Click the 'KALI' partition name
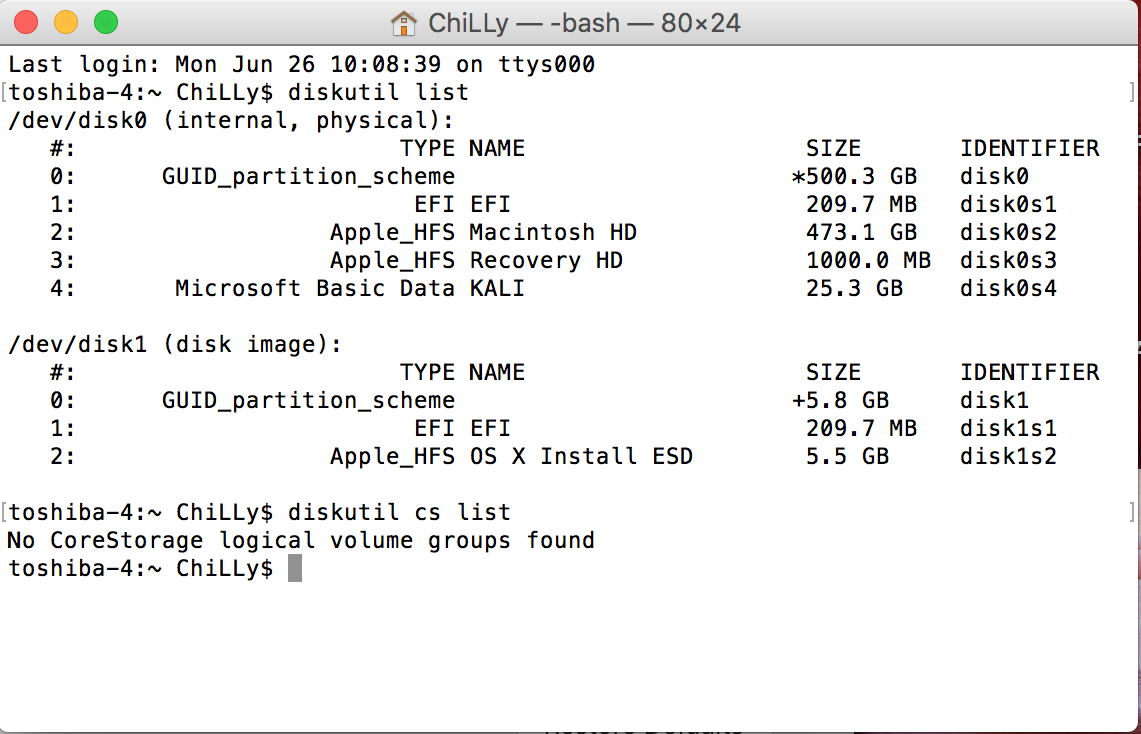This screenshot has height=734, width=1141. pos(497,288)
